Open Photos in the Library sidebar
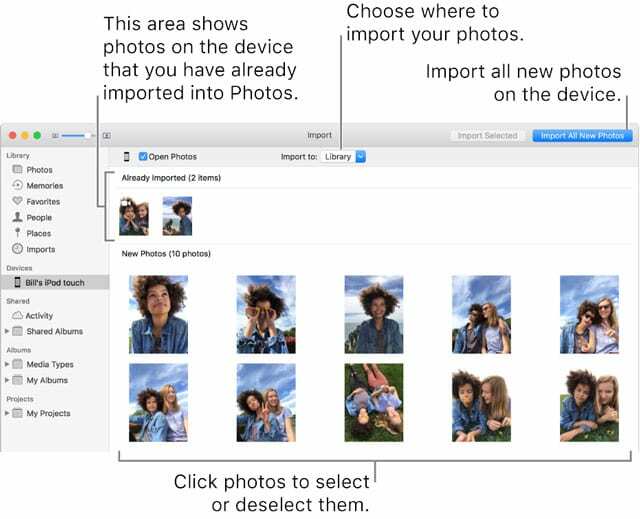Image resolution: width=640 pixels, height=519 pixels. tap(40, 169)
